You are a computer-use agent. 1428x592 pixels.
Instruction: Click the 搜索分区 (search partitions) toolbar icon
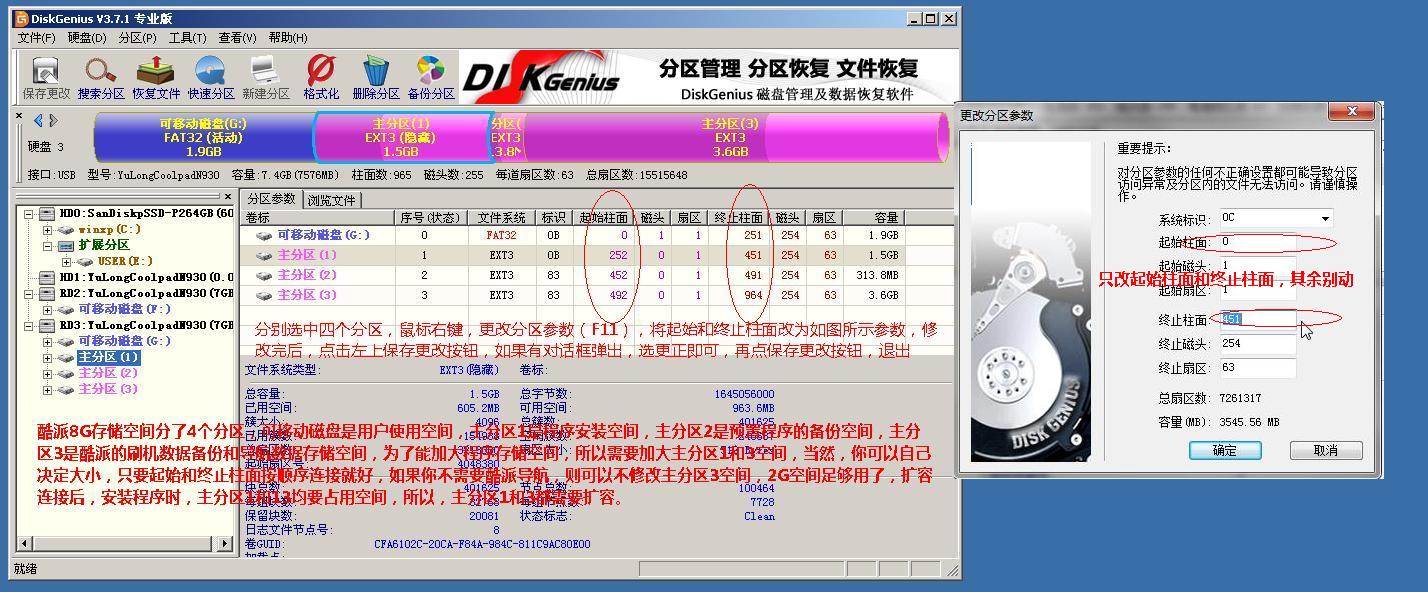pos(101,78)
